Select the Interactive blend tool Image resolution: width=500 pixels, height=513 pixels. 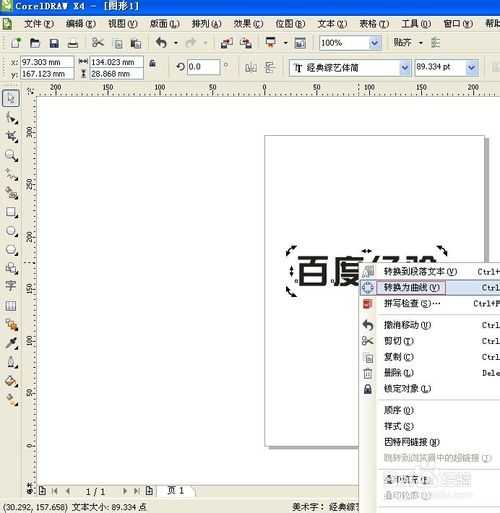click(11, 325)
